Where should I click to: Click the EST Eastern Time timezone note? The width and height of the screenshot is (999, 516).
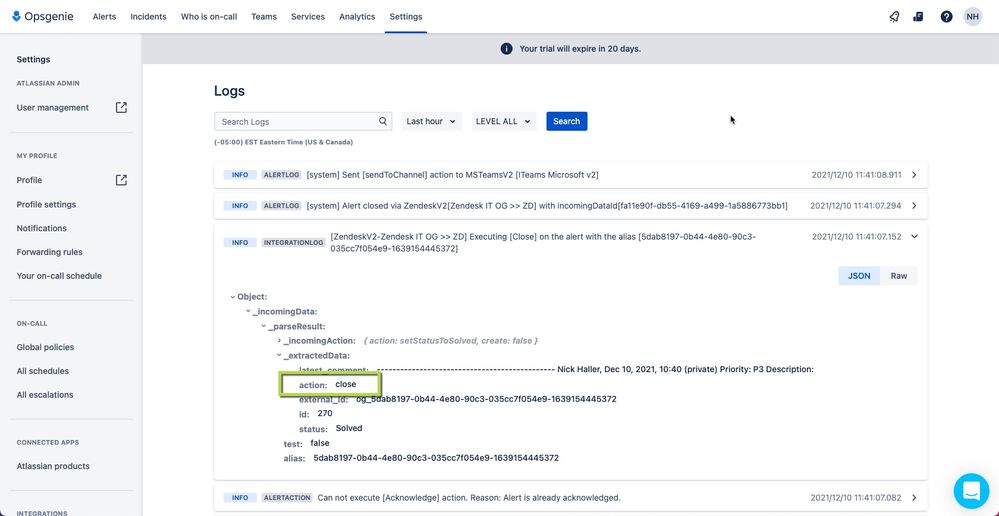pos(284,142)
